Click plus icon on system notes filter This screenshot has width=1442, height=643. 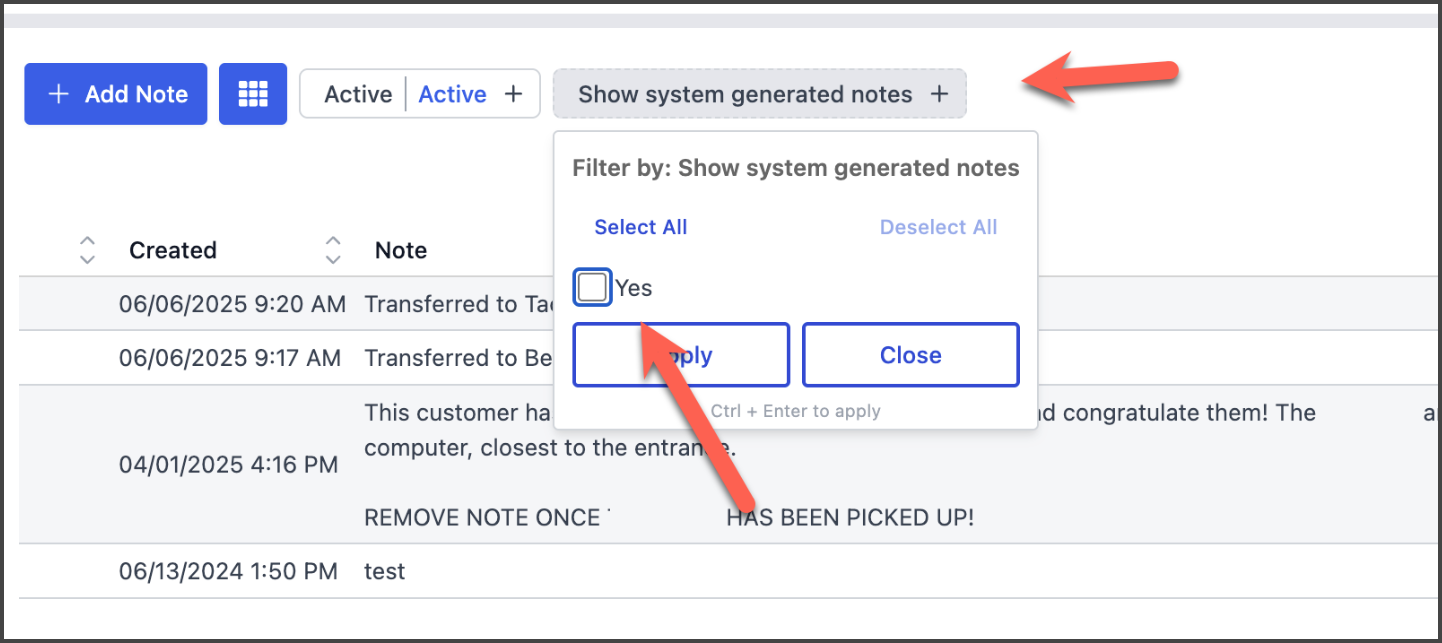[x=939, y=94]
